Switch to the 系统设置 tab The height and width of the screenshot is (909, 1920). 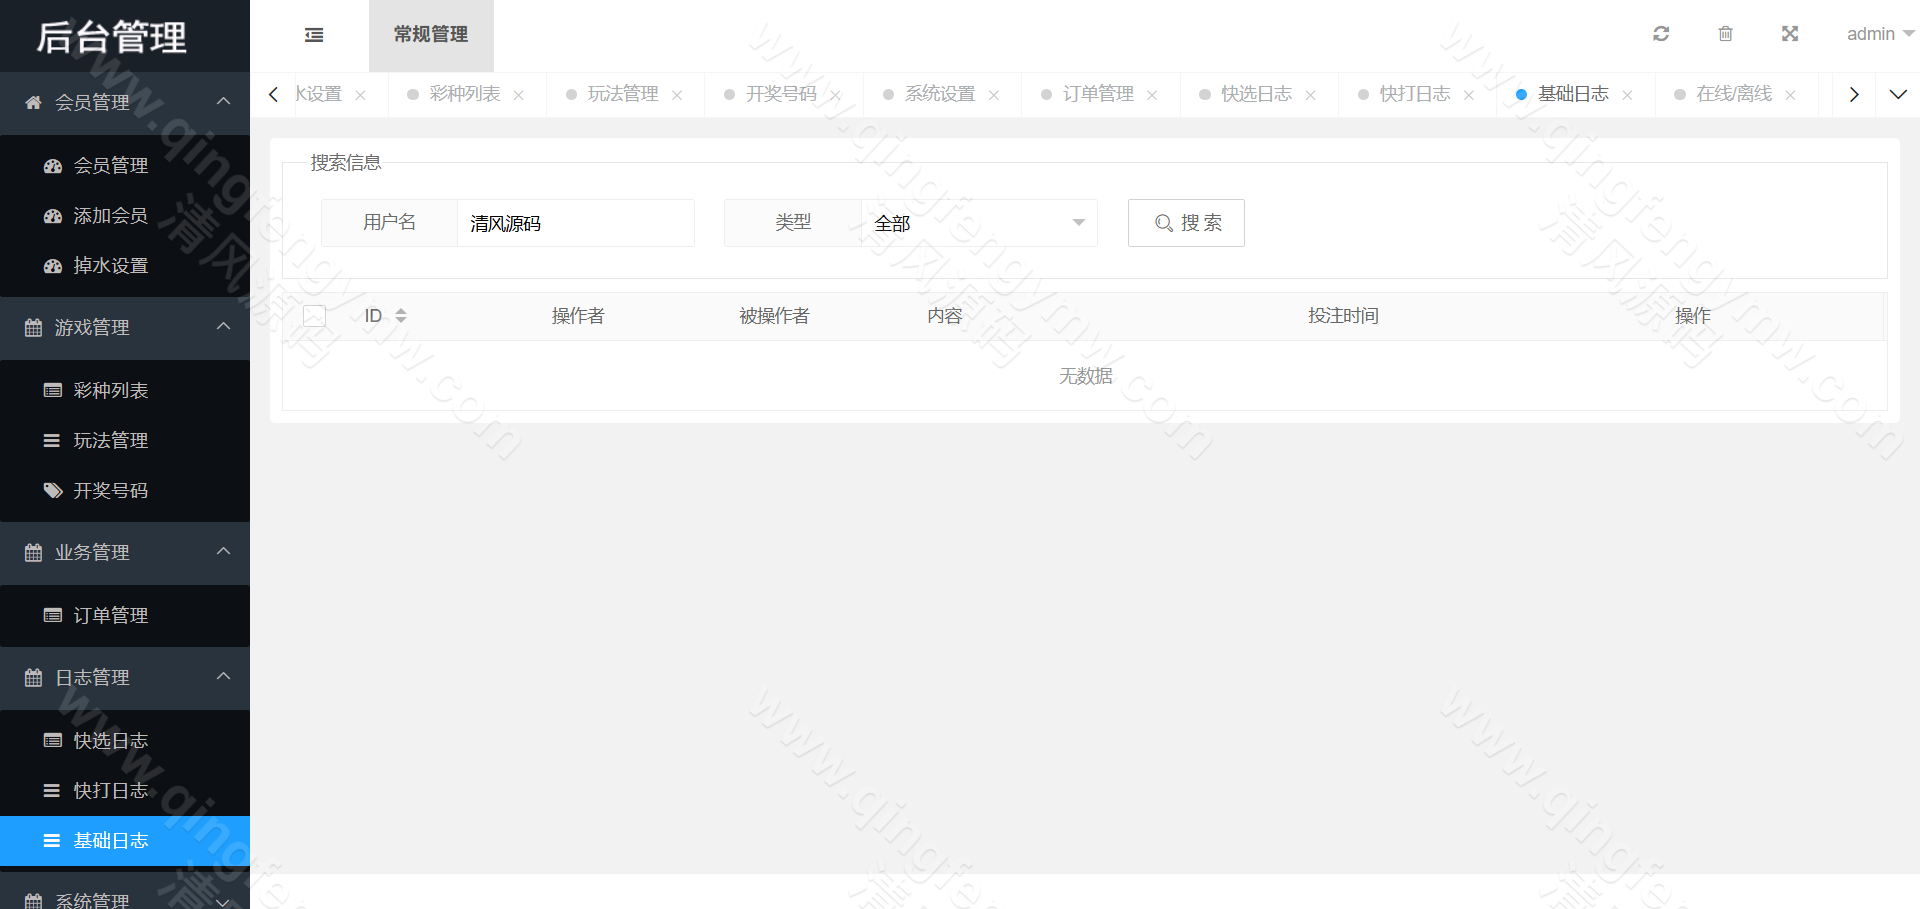[938, 93]
